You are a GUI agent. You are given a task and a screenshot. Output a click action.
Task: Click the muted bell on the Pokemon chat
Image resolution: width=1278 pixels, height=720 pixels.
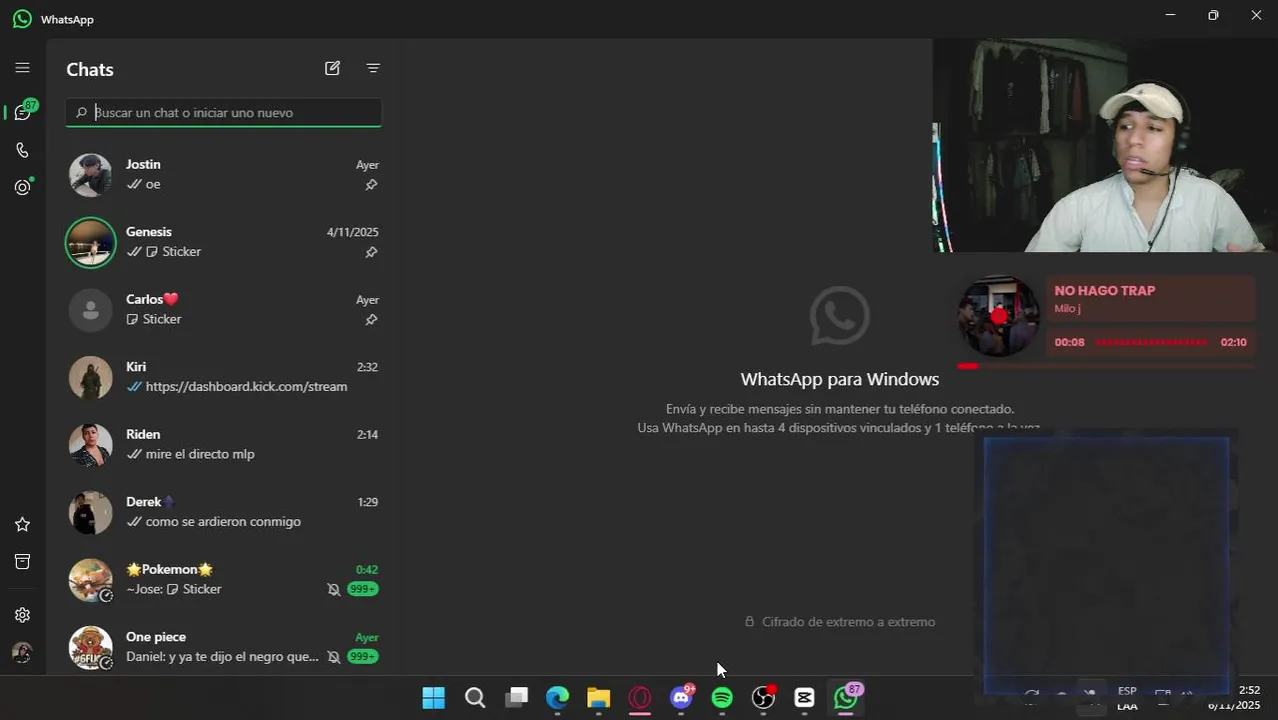pyautogui.click(x=334, y=589)
